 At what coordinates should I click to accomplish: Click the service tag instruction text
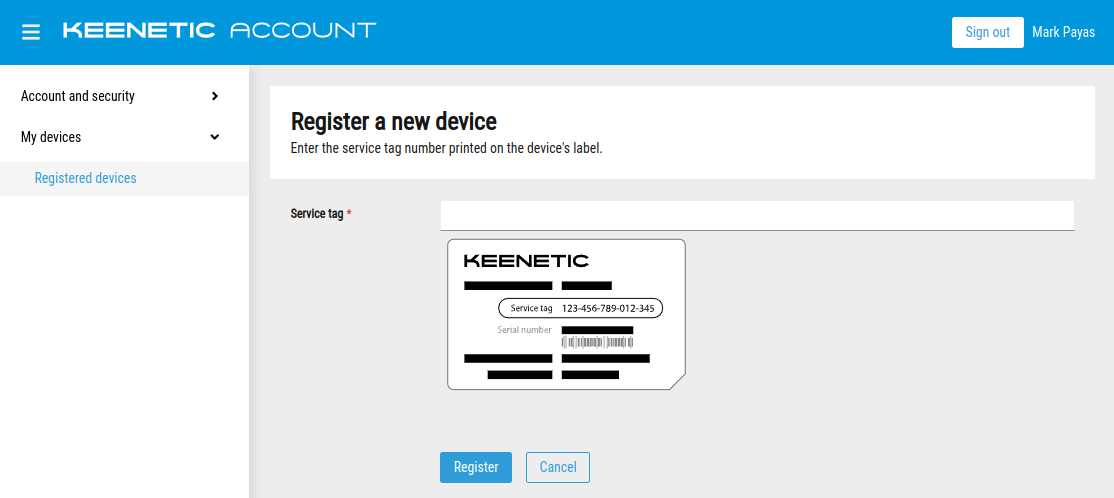[x=446, y=149]
